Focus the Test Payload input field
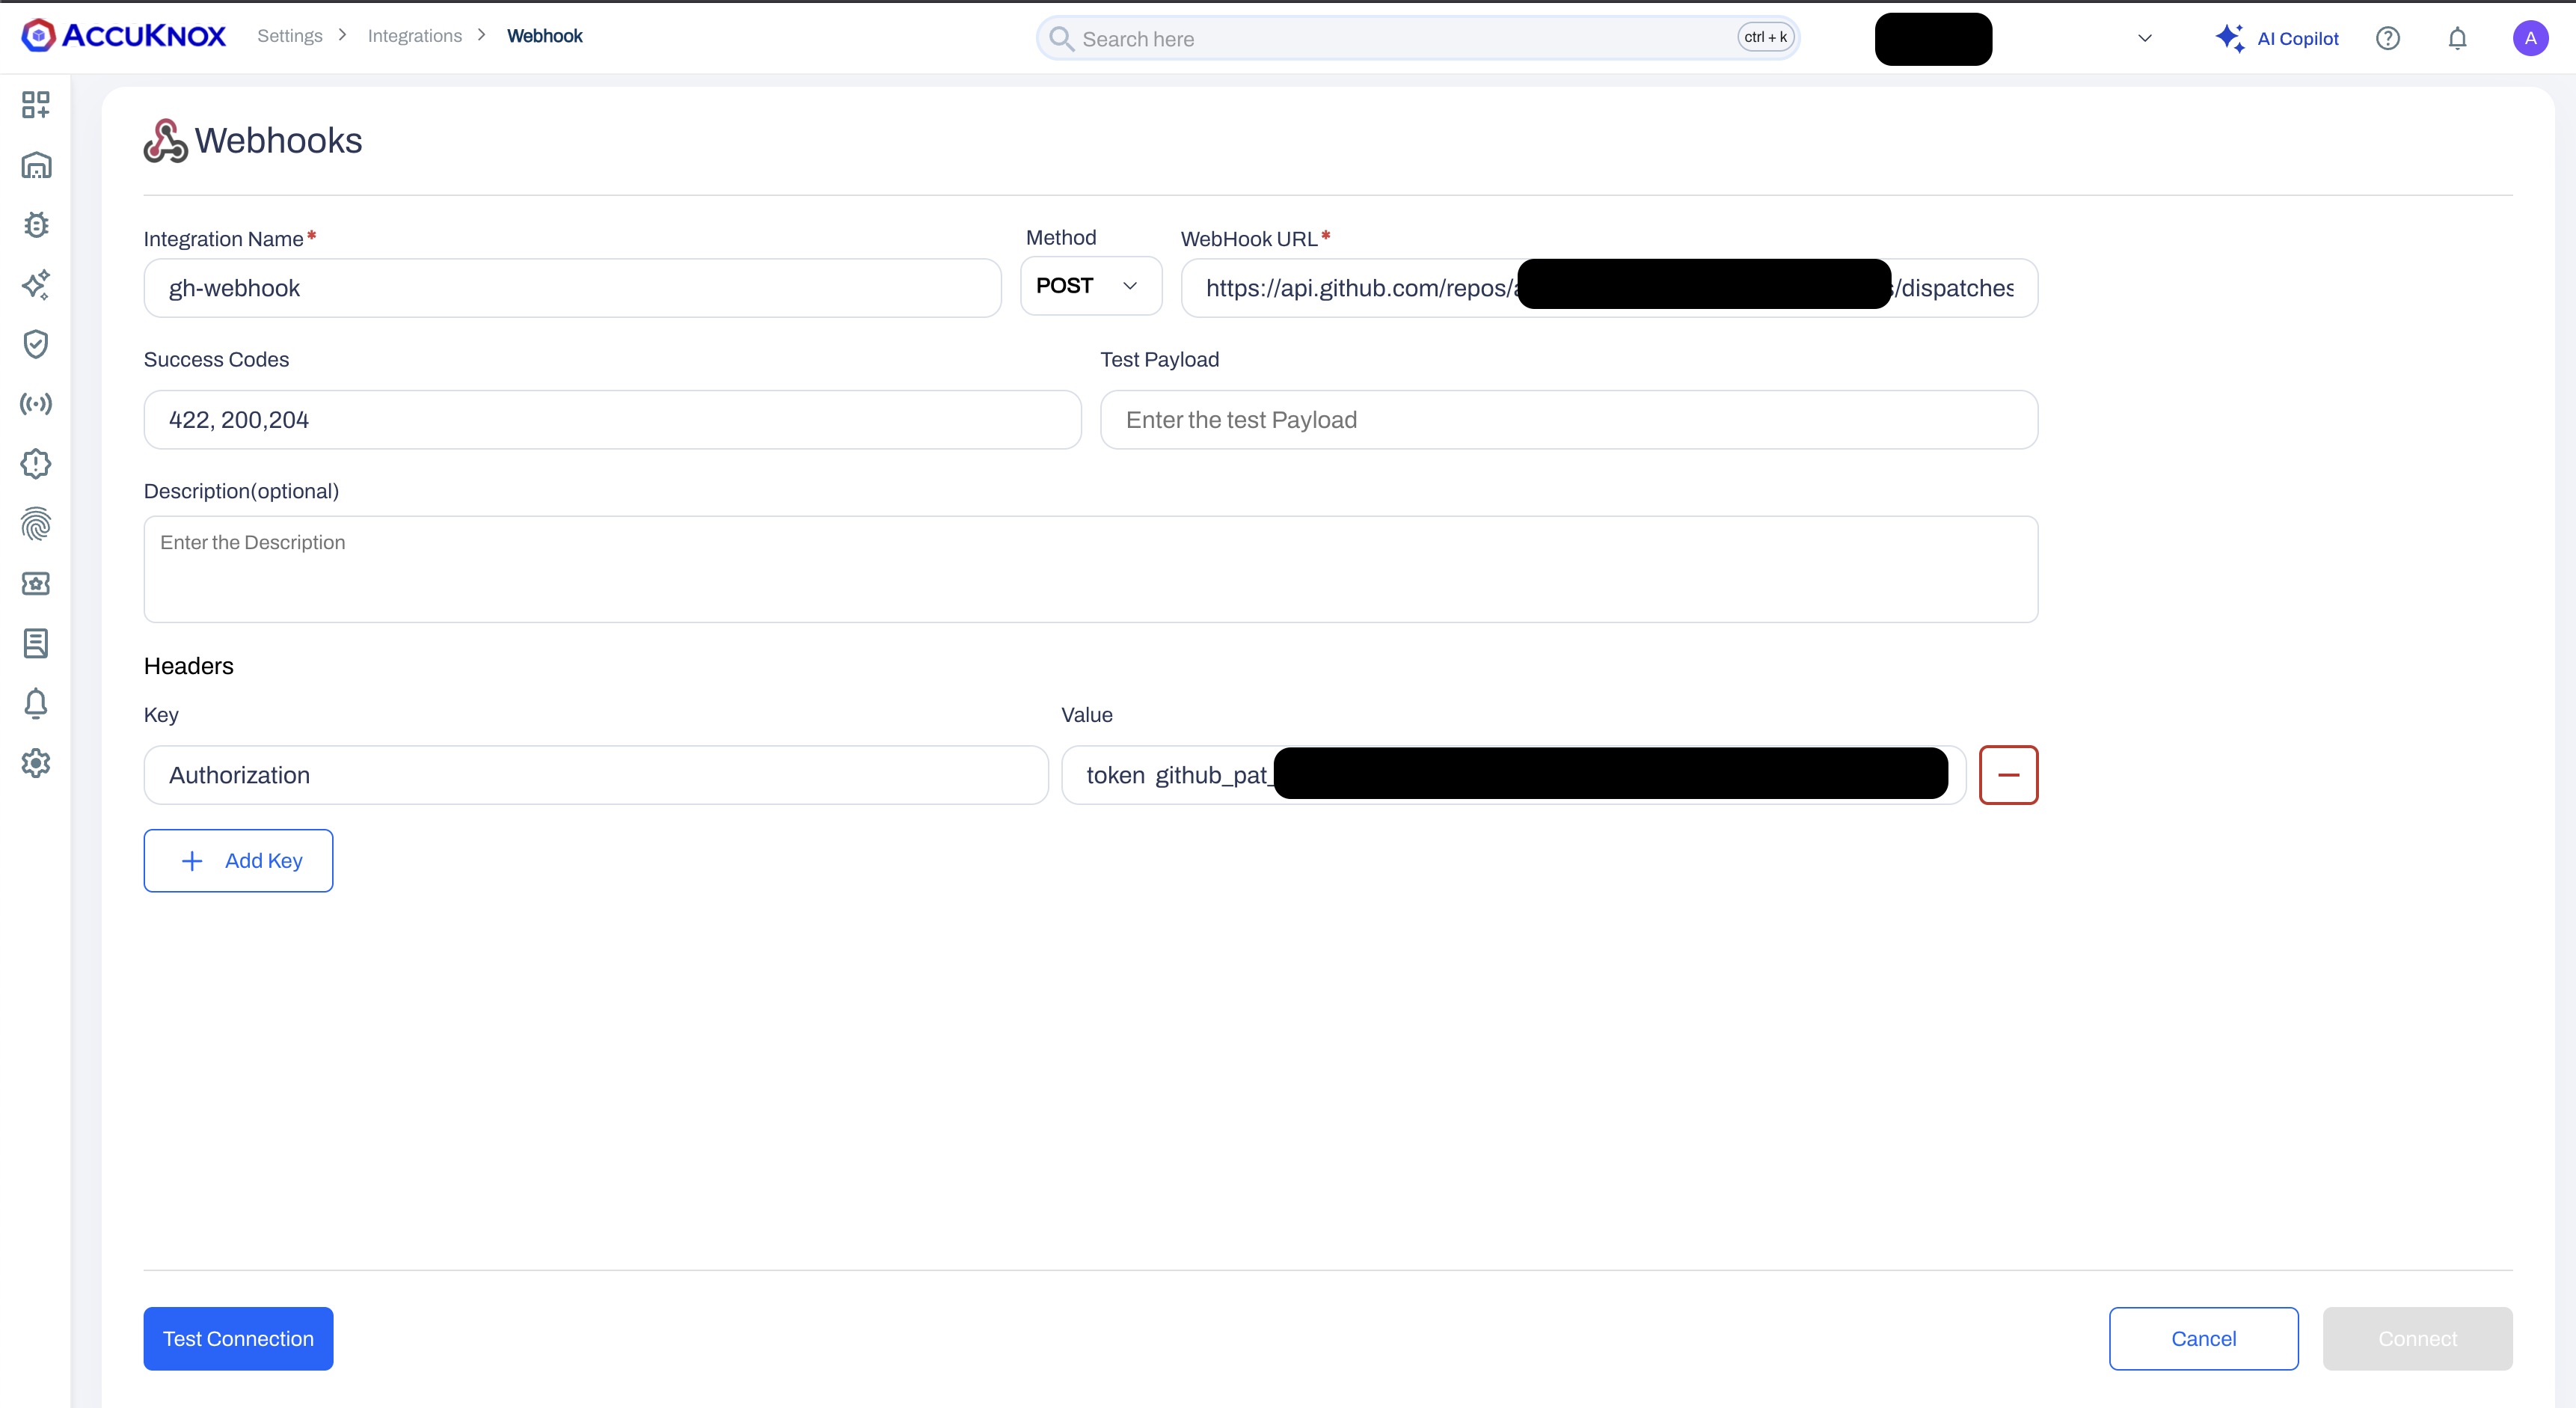Viewport: 2576px width, 1408px height. 1568,420
